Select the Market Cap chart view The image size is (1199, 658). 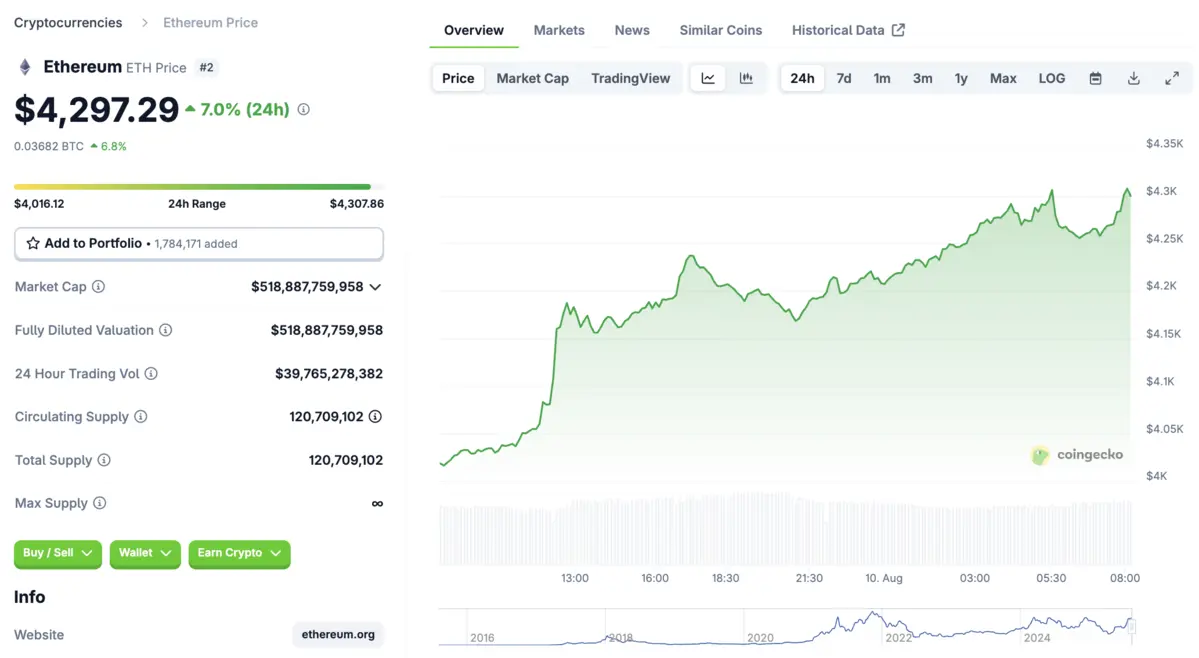click(532, 78)
